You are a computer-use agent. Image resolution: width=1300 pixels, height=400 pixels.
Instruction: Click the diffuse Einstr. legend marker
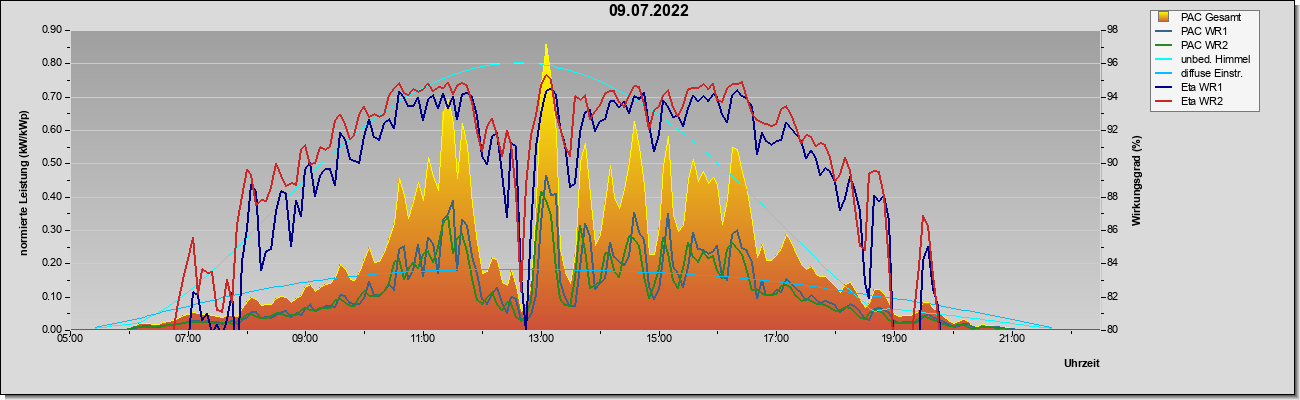click(1164, 73)
